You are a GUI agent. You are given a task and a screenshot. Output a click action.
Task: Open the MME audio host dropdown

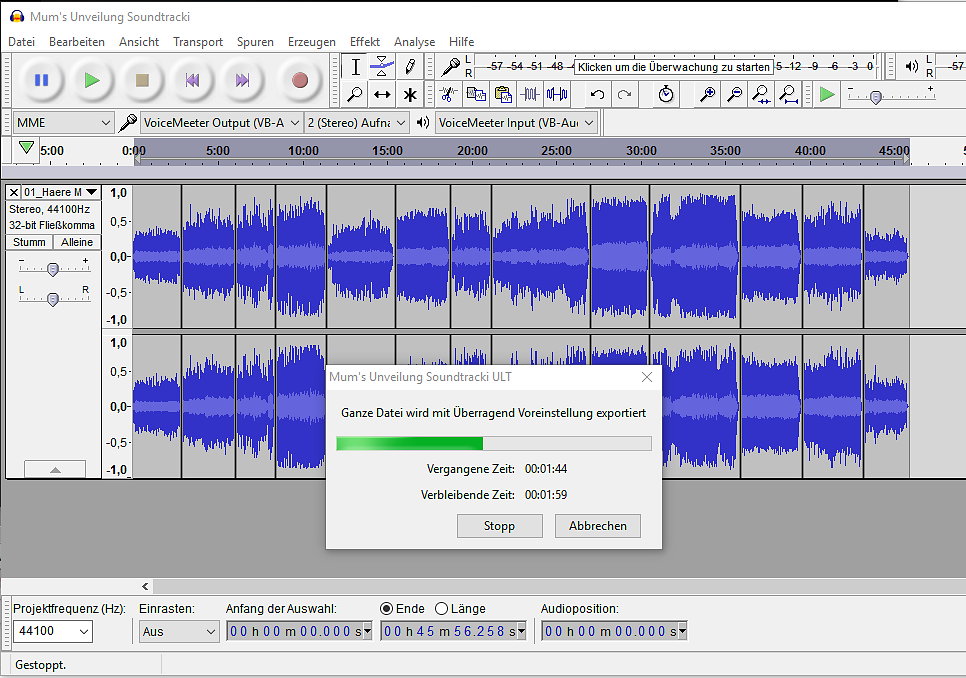(x=64, y=122)
